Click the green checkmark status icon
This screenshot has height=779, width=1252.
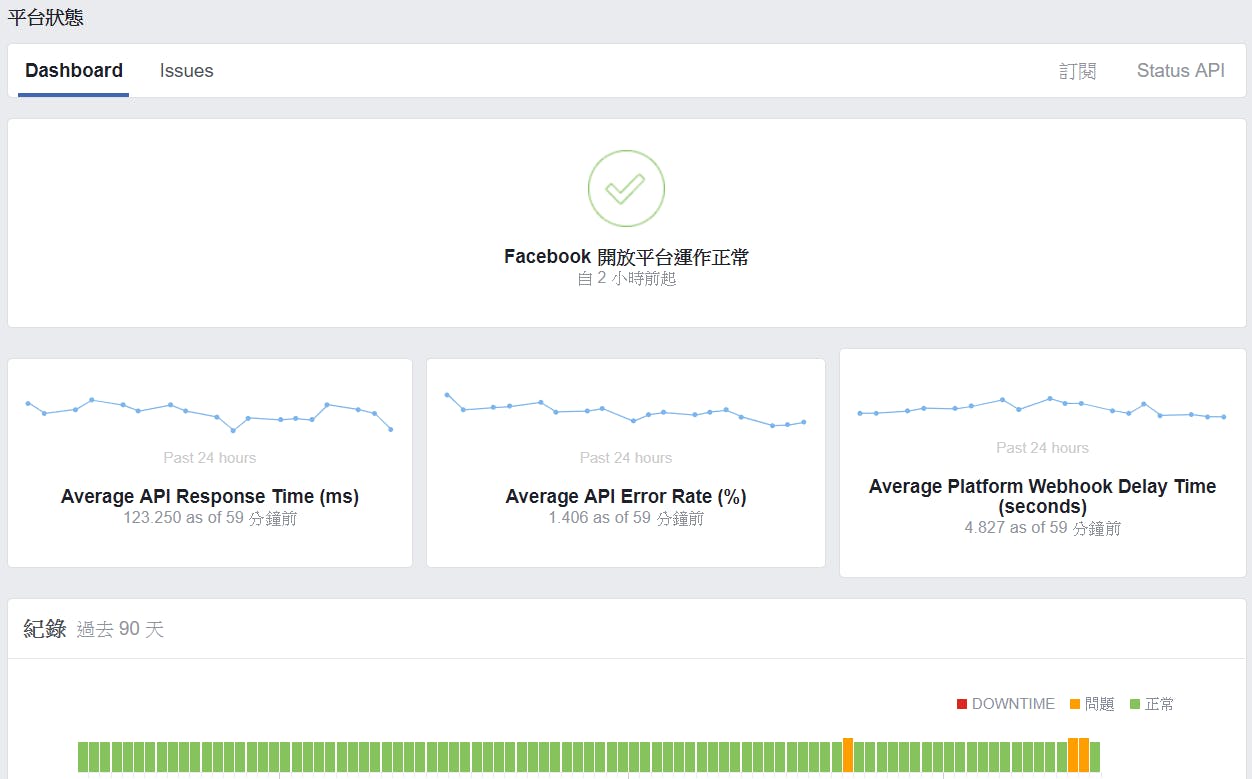pos(626,188)
